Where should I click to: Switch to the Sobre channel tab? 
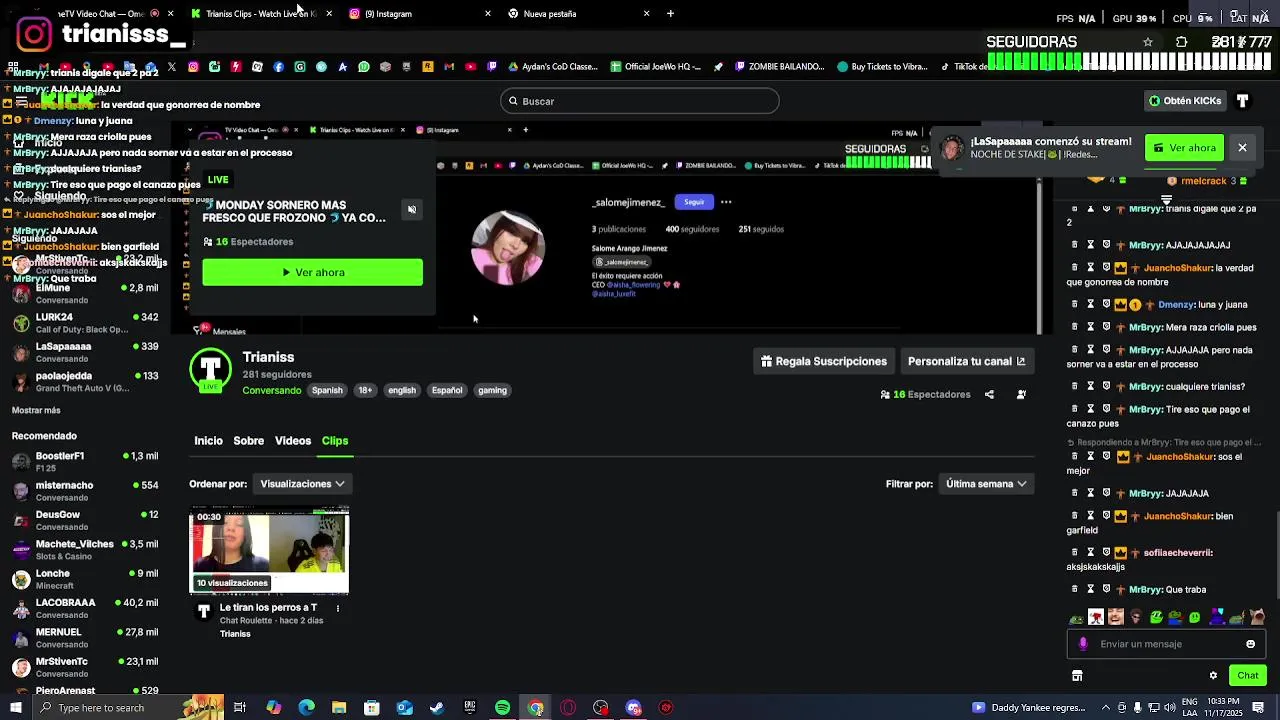click(249, 441)
